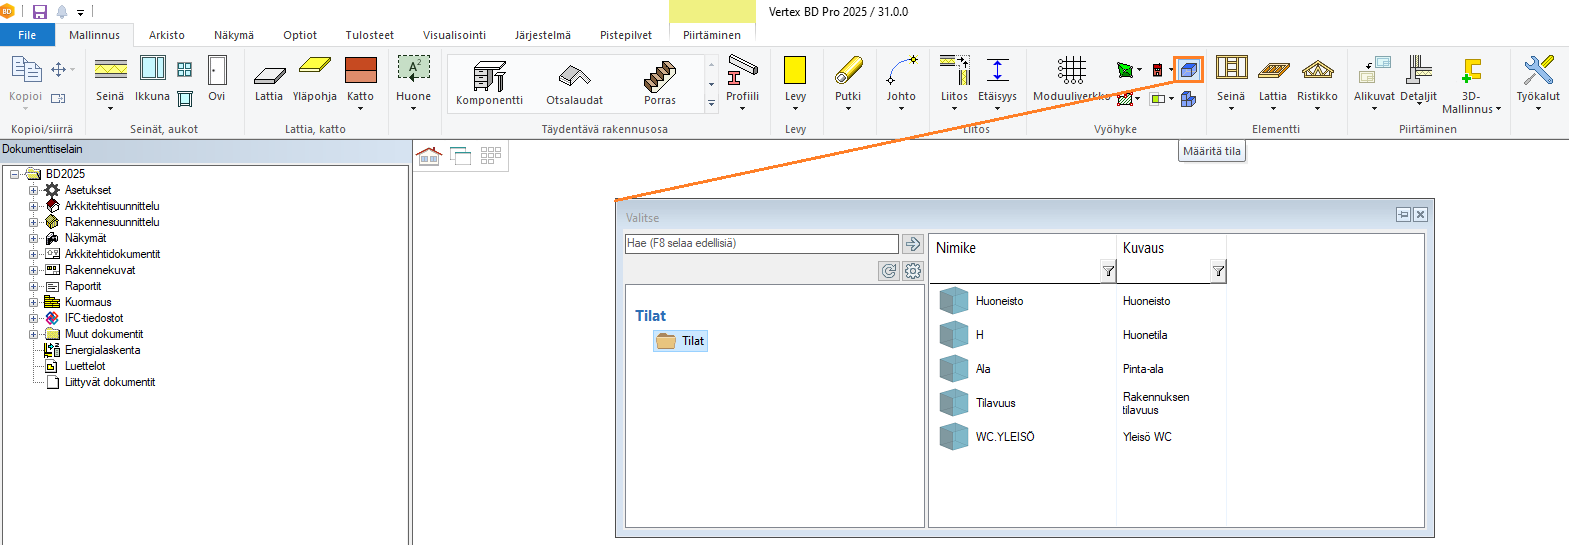The height and width of the screenshot is (545, 1569).
Task: Click the File button
Action: click(27, 35)
